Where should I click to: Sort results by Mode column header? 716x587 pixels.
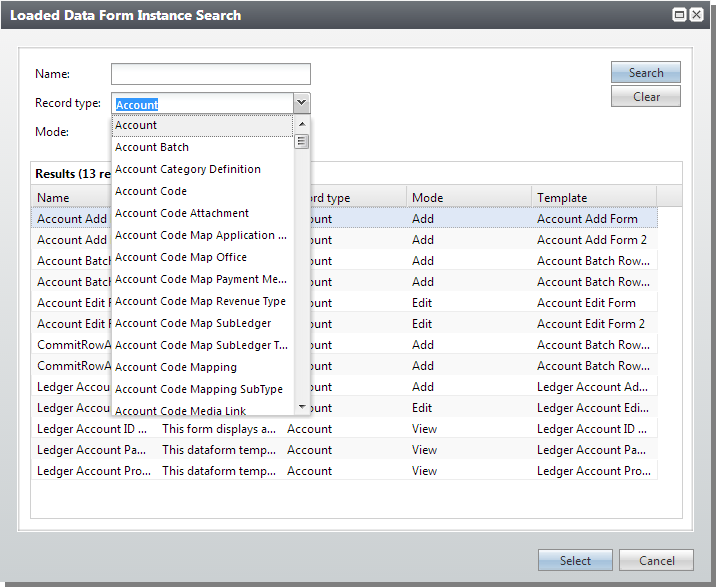pyautogui.click(x=469, y=197)
